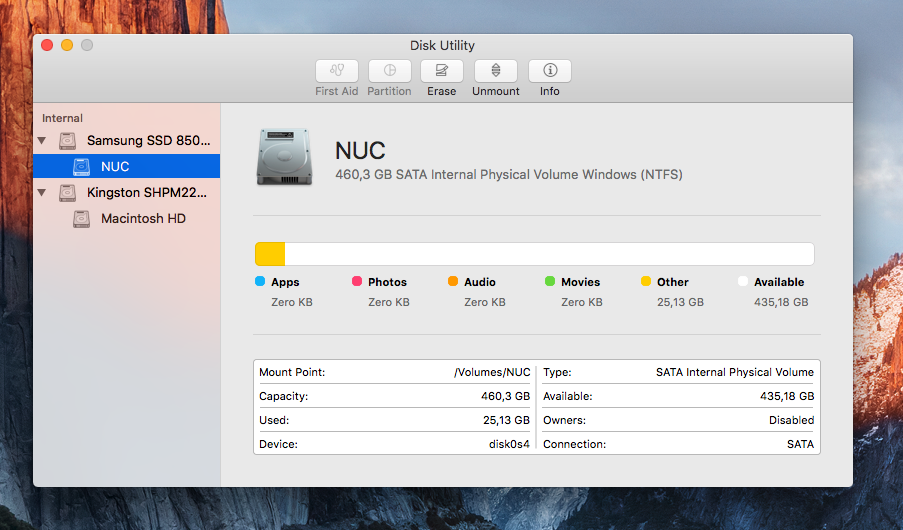
Task: Collapse the Kingston SHPM22 disclosure triangle
Action: (x=42, y=193)
